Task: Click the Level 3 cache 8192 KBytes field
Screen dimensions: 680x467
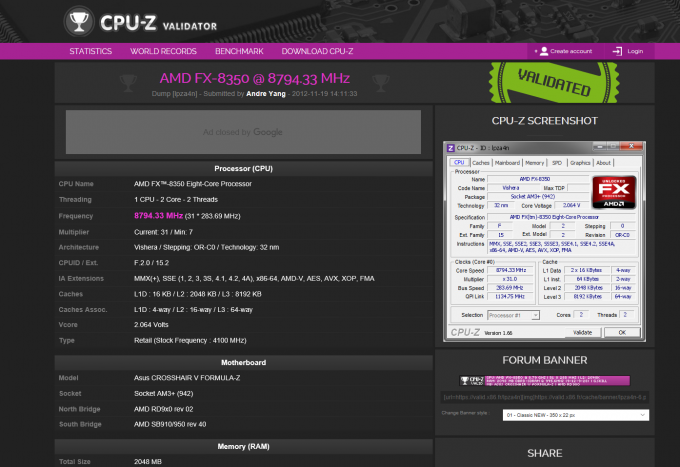Action: click(587, 297)
